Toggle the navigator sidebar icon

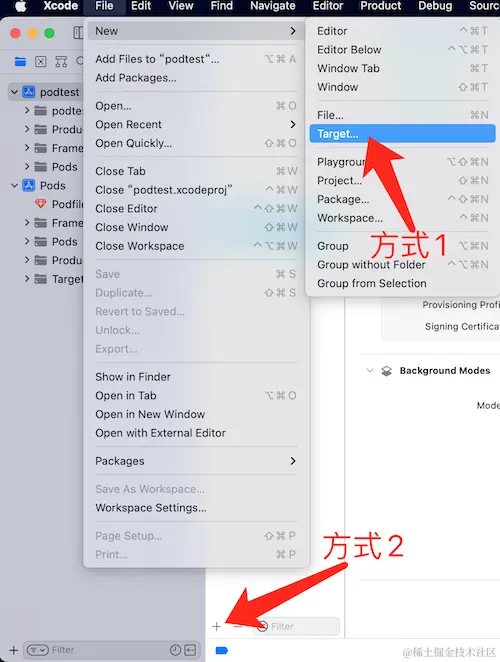[x=78, y=33]
